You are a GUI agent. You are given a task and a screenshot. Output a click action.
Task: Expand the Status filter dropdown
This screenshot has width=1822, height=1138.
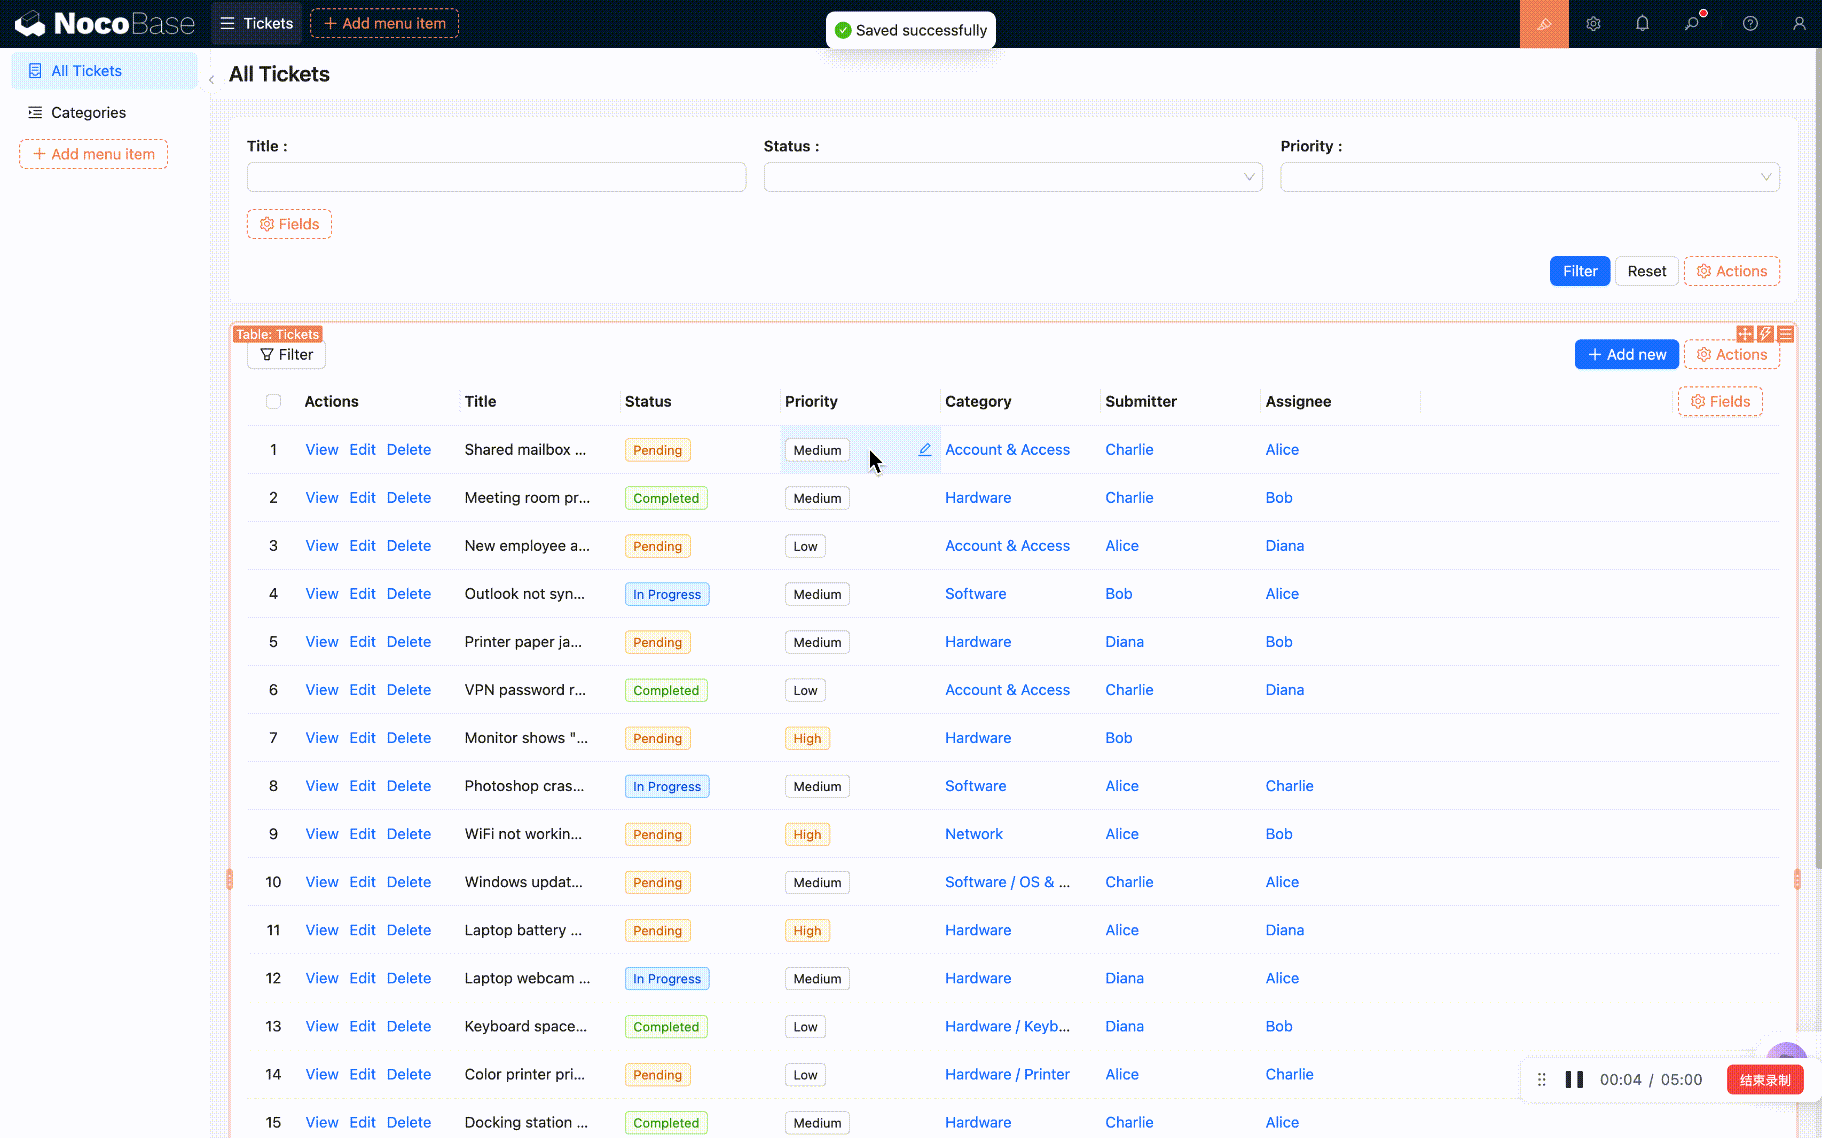pos(1012,177)
